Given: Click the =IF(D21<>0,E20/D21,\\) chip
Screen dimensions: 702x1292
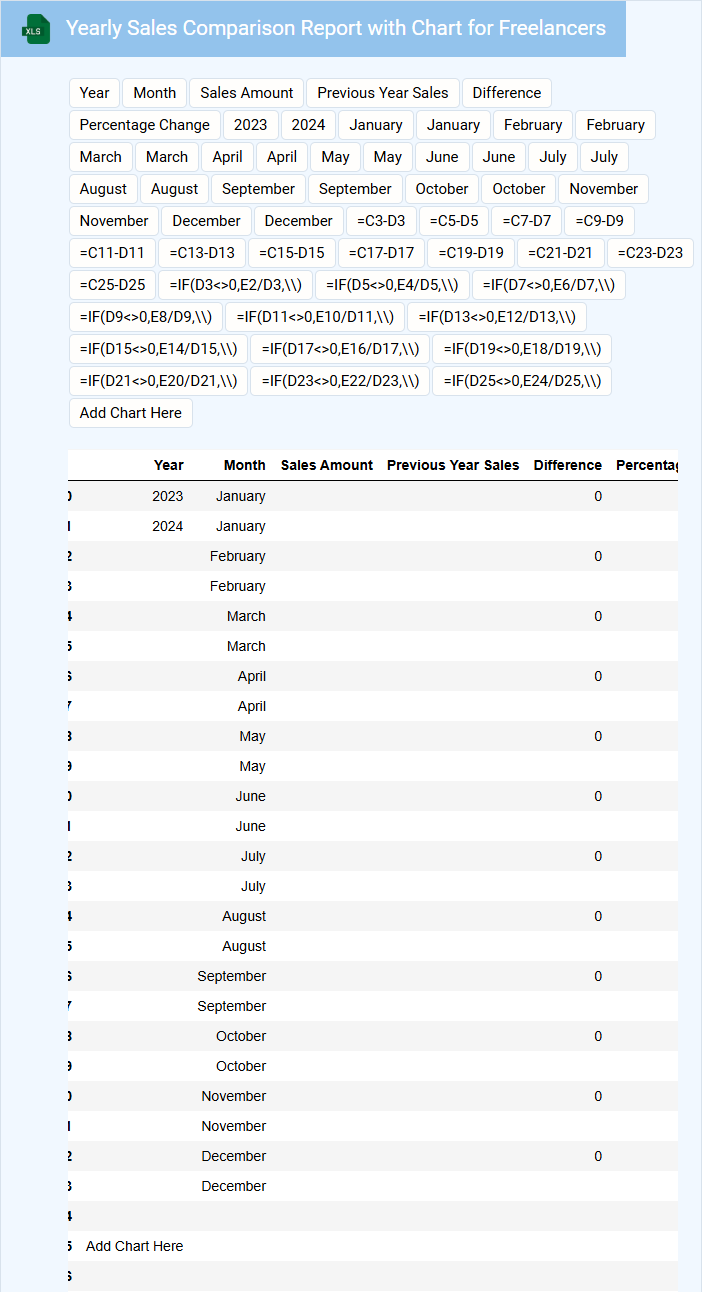Looking at the screenshot, I should coord(159,381).
